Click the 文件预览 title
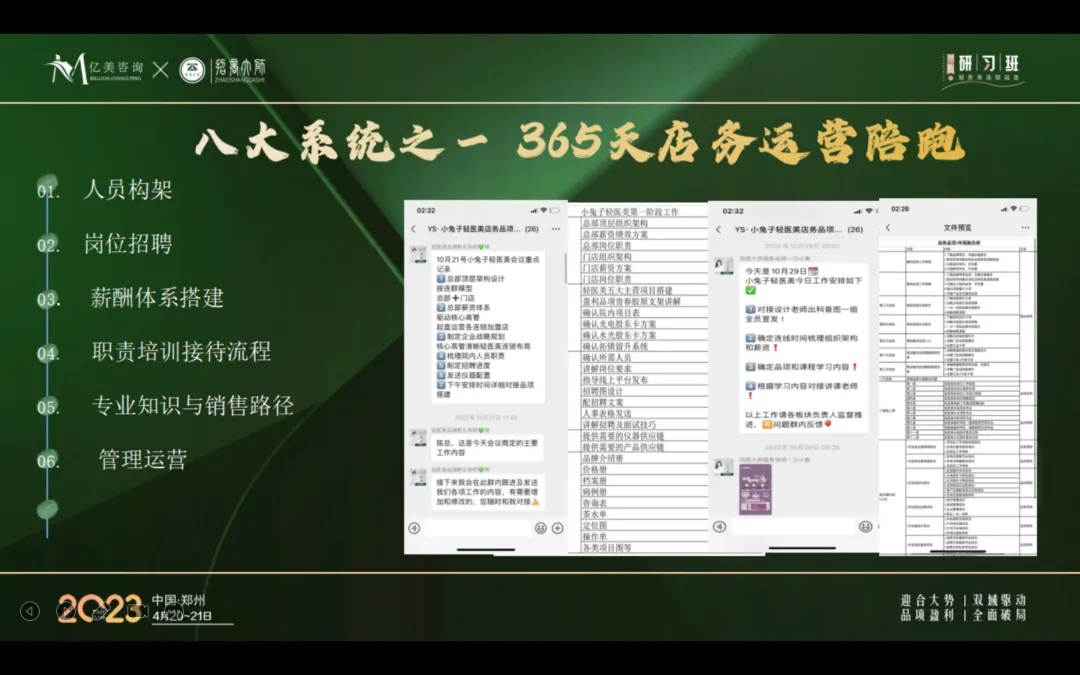The height and width of the screenshot is (675, 1080). click(x=957, y=227)
